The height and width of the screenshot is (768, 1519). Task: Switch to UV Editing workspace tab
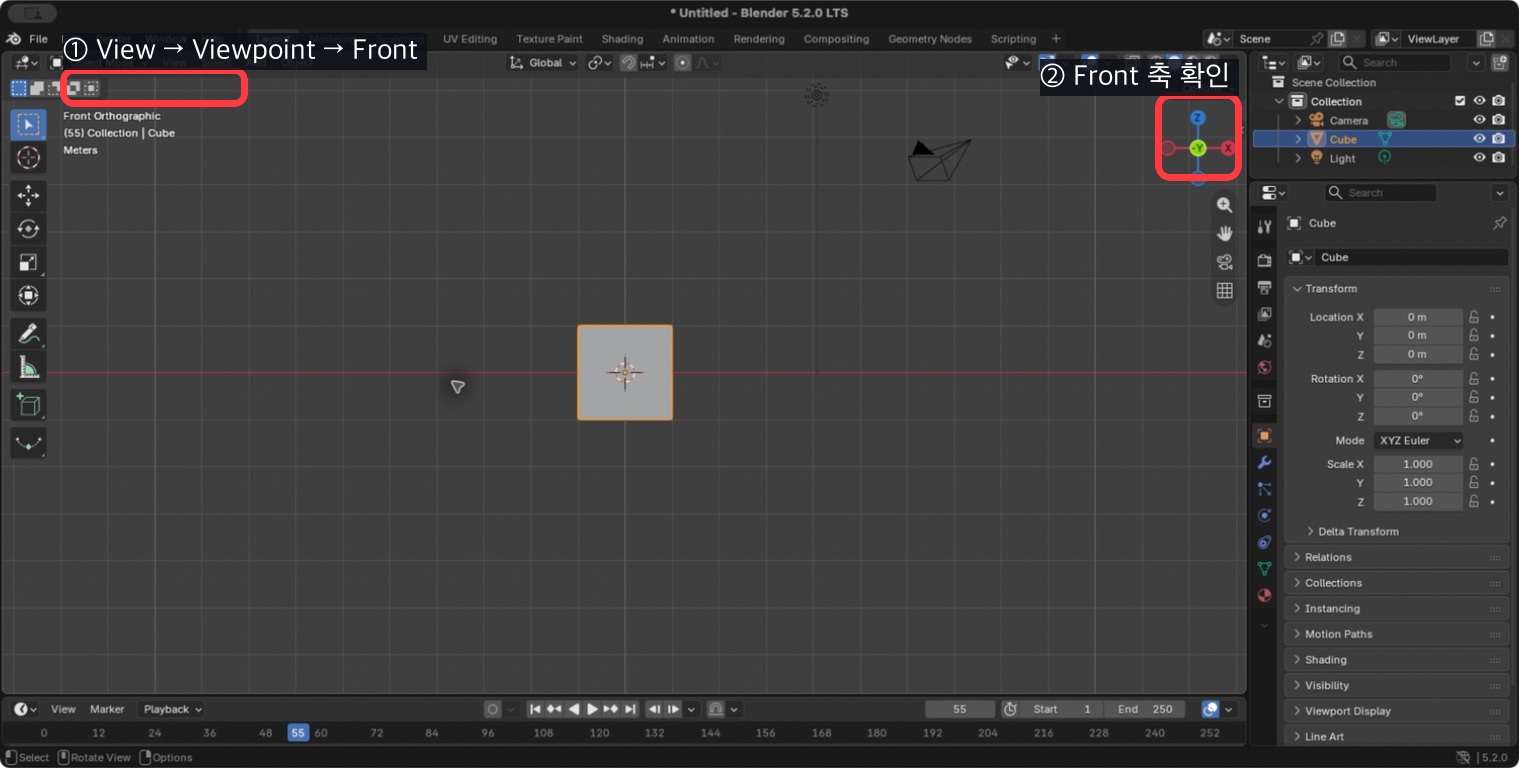click(470, 39)
